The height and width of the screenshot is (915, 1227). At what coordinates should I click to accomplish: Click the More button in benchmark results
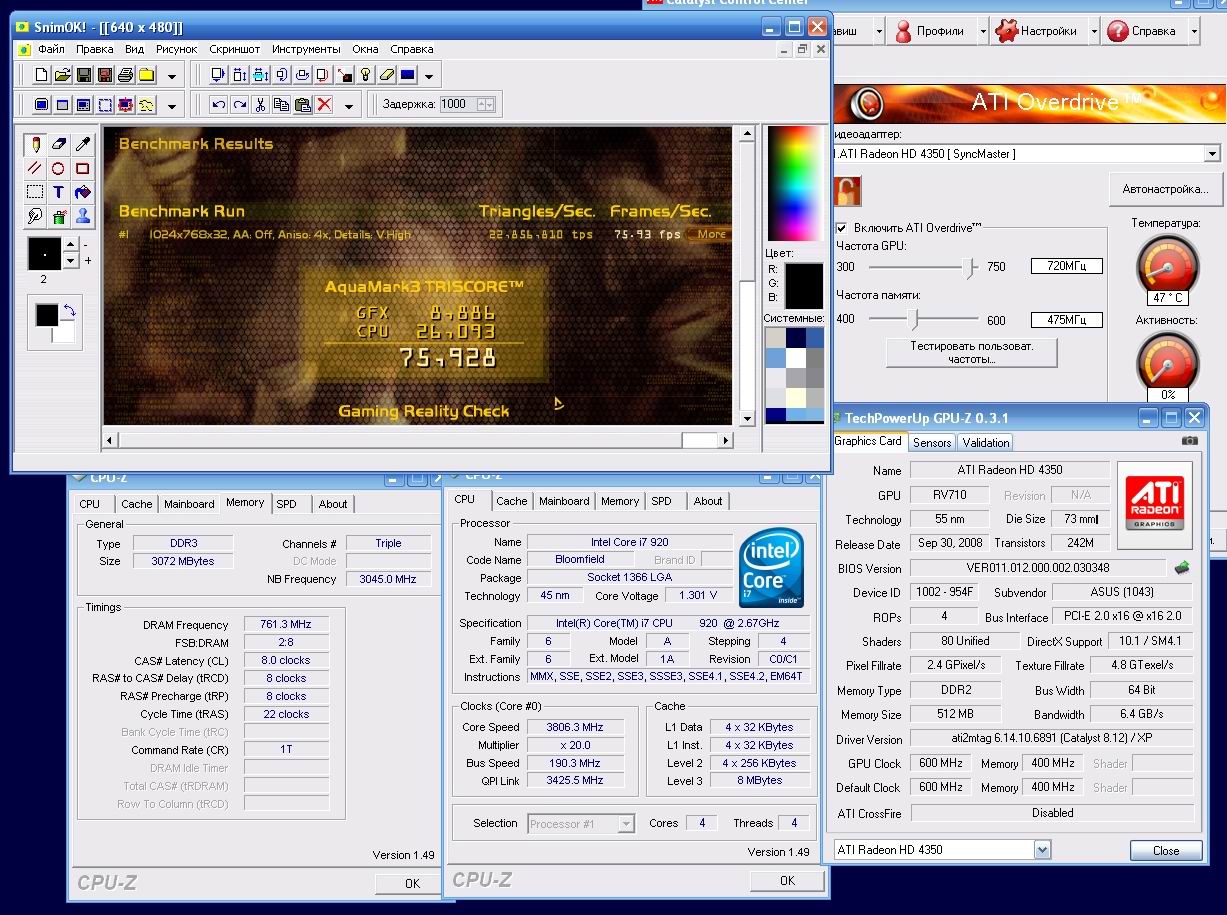point(711,234)
